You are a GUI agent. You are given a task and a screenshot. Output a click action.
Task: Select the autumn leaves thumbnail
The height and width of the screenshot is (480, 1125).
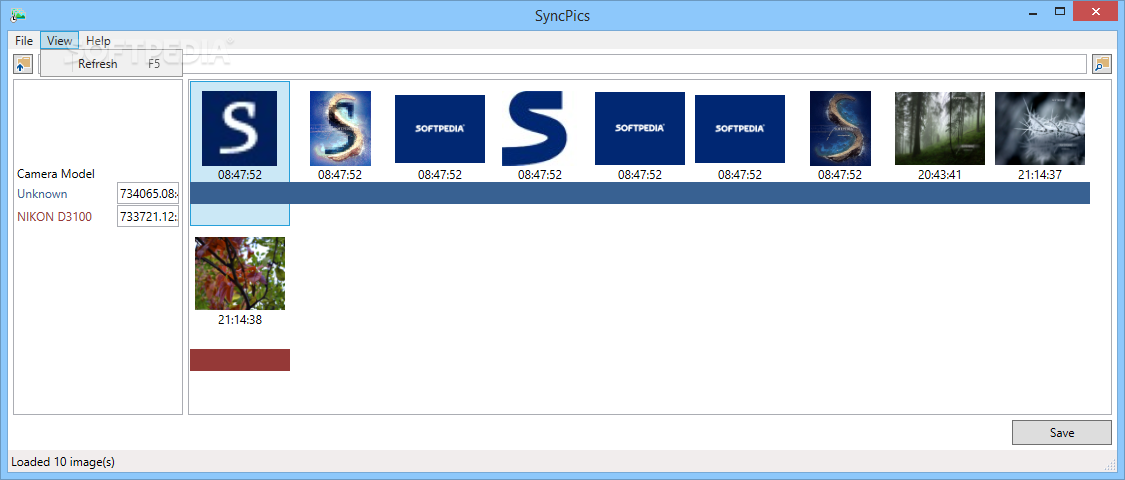pyautogui.click(x=240, y=273)
